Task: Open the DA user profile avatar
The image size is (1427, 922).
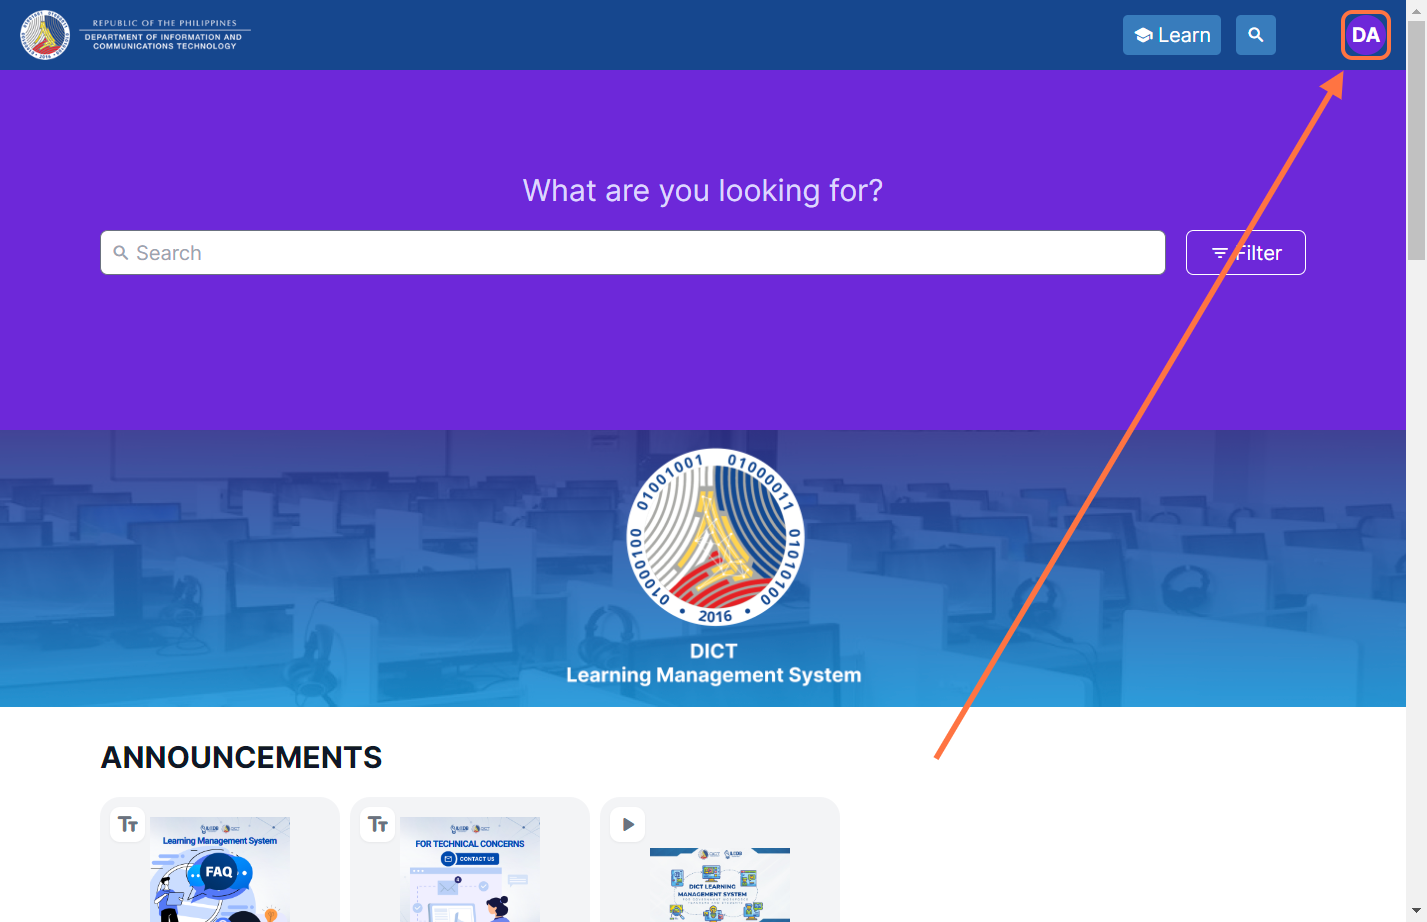Action: 1365,35
